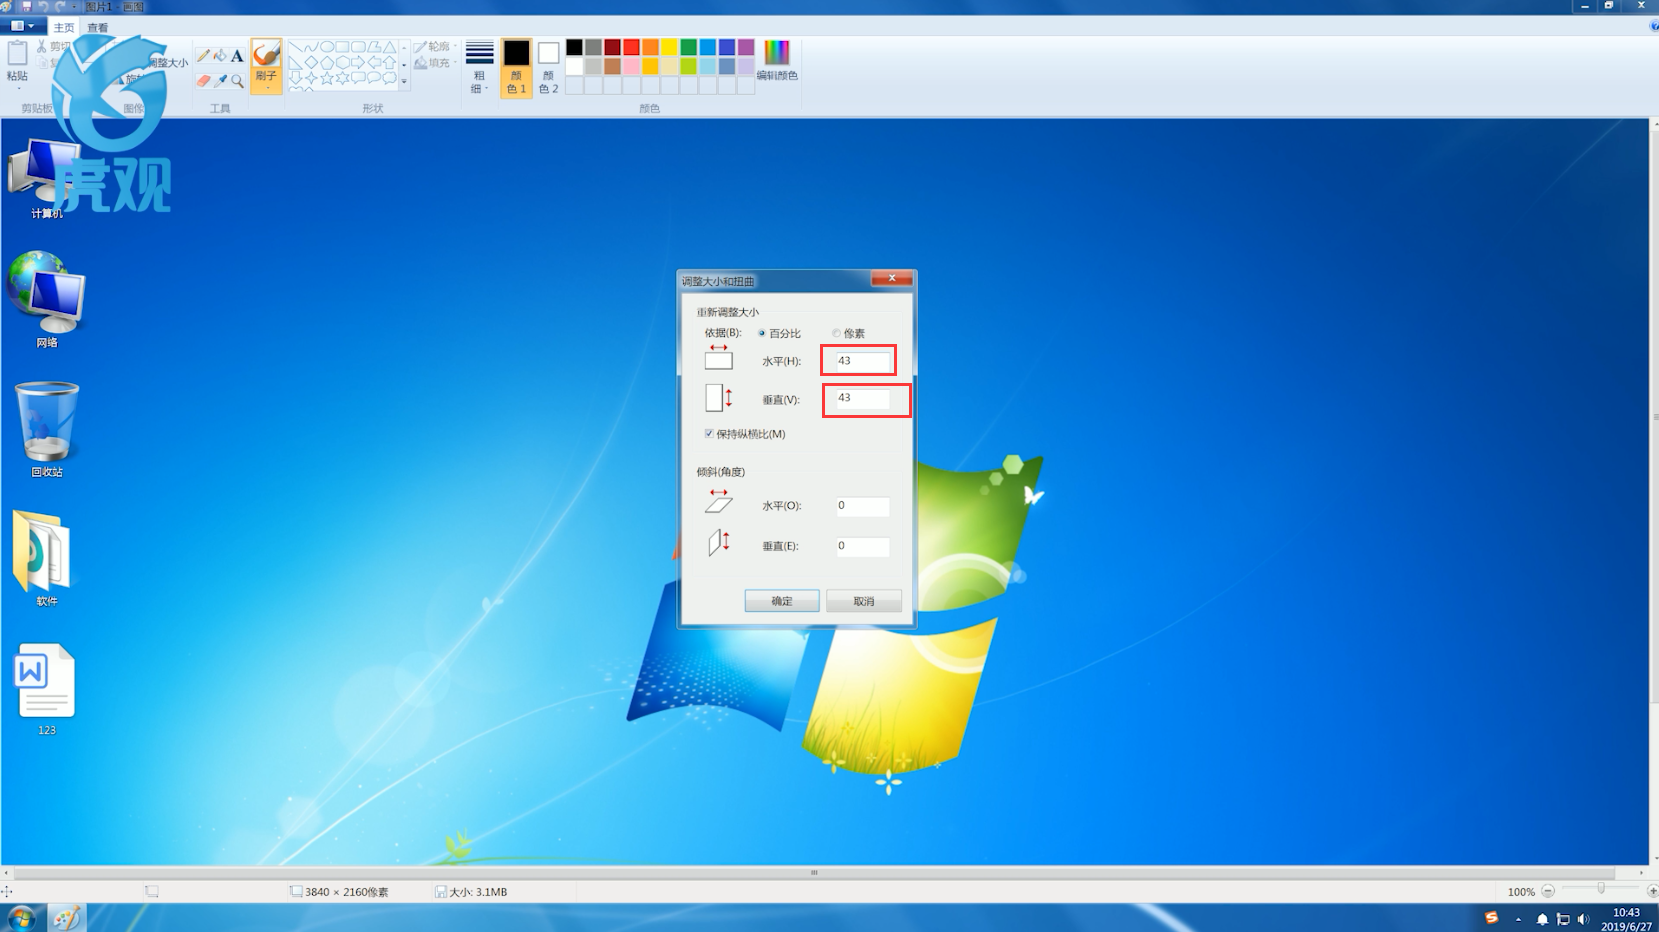
Task: Close the 调整大小和扭曲 dialog
Action: click(x=891, y=278)
